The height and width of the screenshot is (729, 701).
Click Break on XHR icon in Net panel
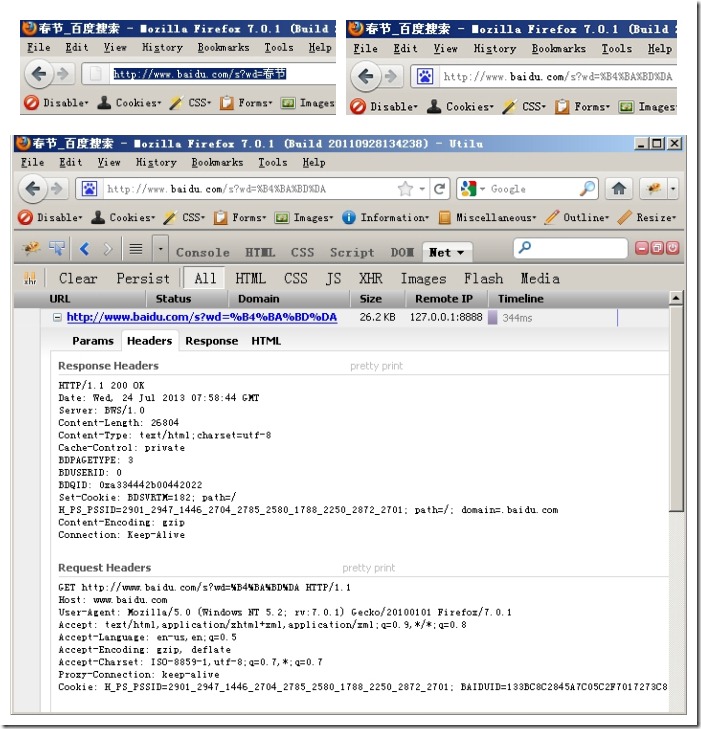pyautogui.click(x=30, y=279)
